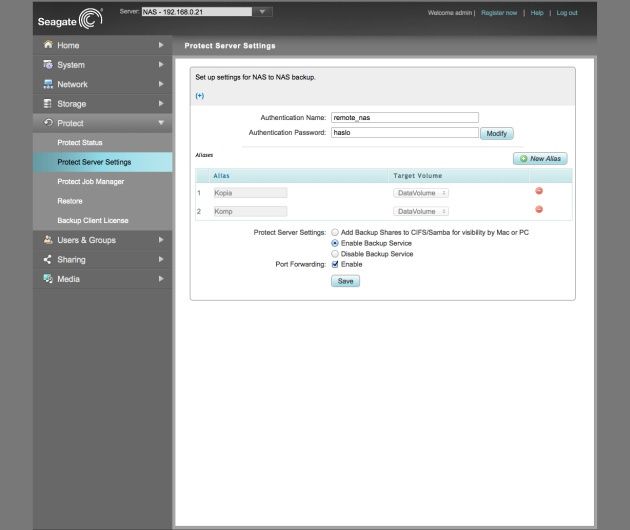Expand the Users & Groups arrow

pyautogui.click(x=161, y=240)
